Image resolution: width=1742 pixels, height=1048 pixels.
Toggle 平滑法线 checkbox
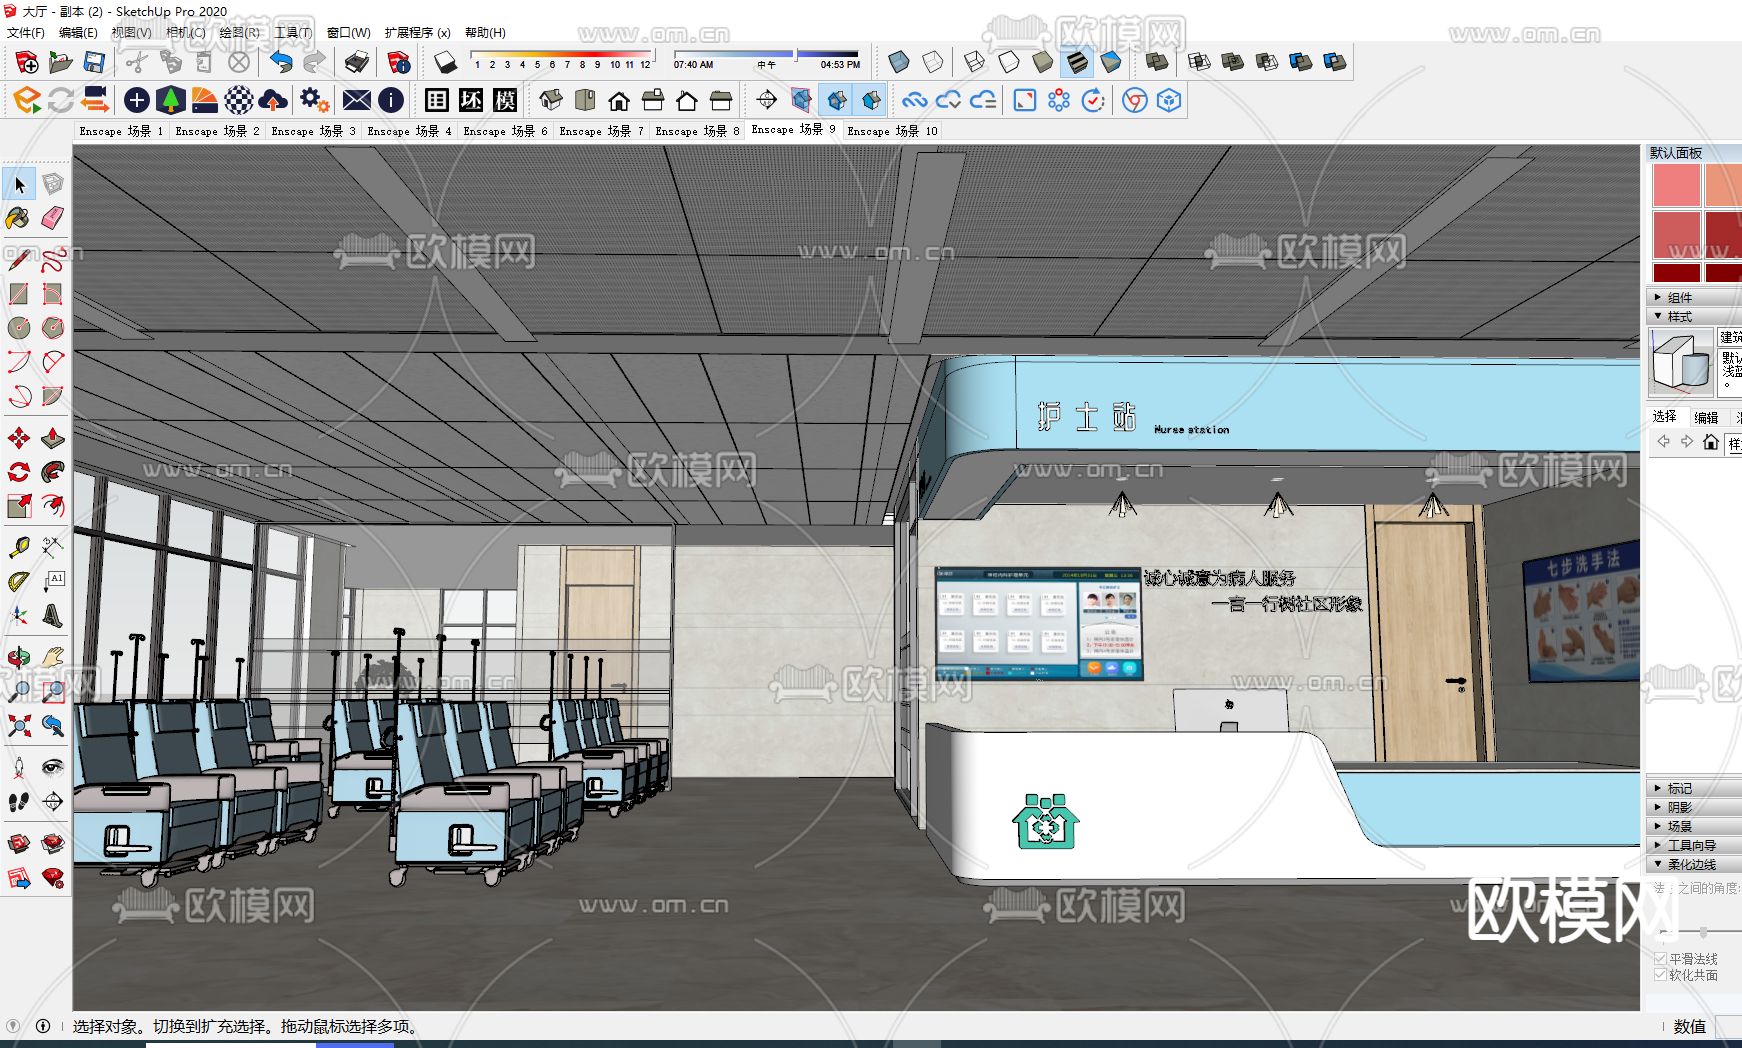point(1660,958)
